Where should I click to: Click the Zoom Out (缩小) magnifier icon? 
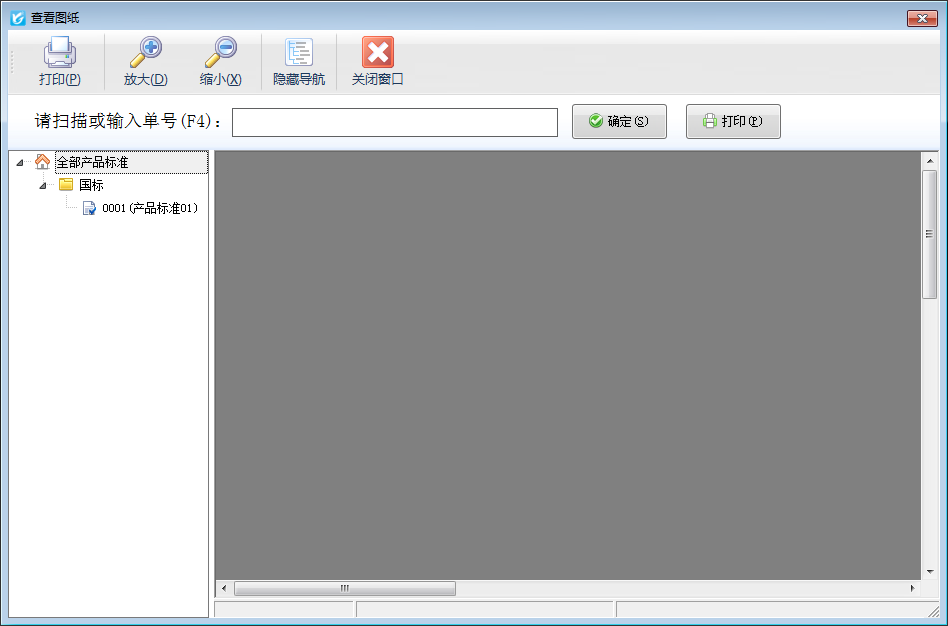pyautogui.click(x=220, y=53)
